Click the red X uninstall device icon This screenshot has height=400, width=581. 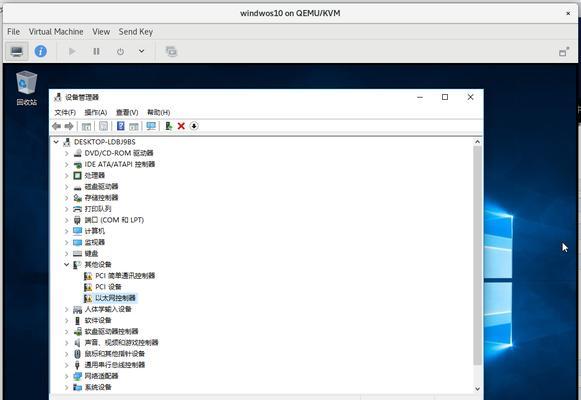[x=181, y=126]
